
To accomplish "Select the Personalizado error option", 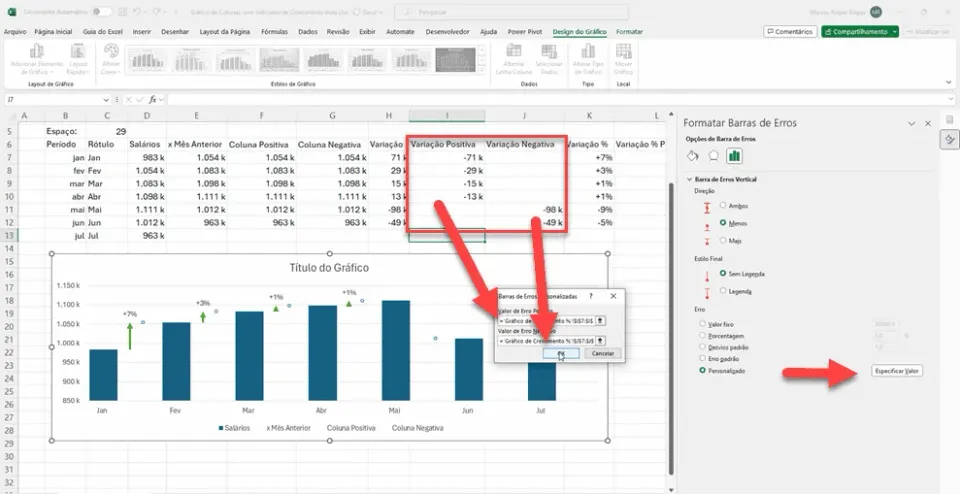I will tap(702, 370).
